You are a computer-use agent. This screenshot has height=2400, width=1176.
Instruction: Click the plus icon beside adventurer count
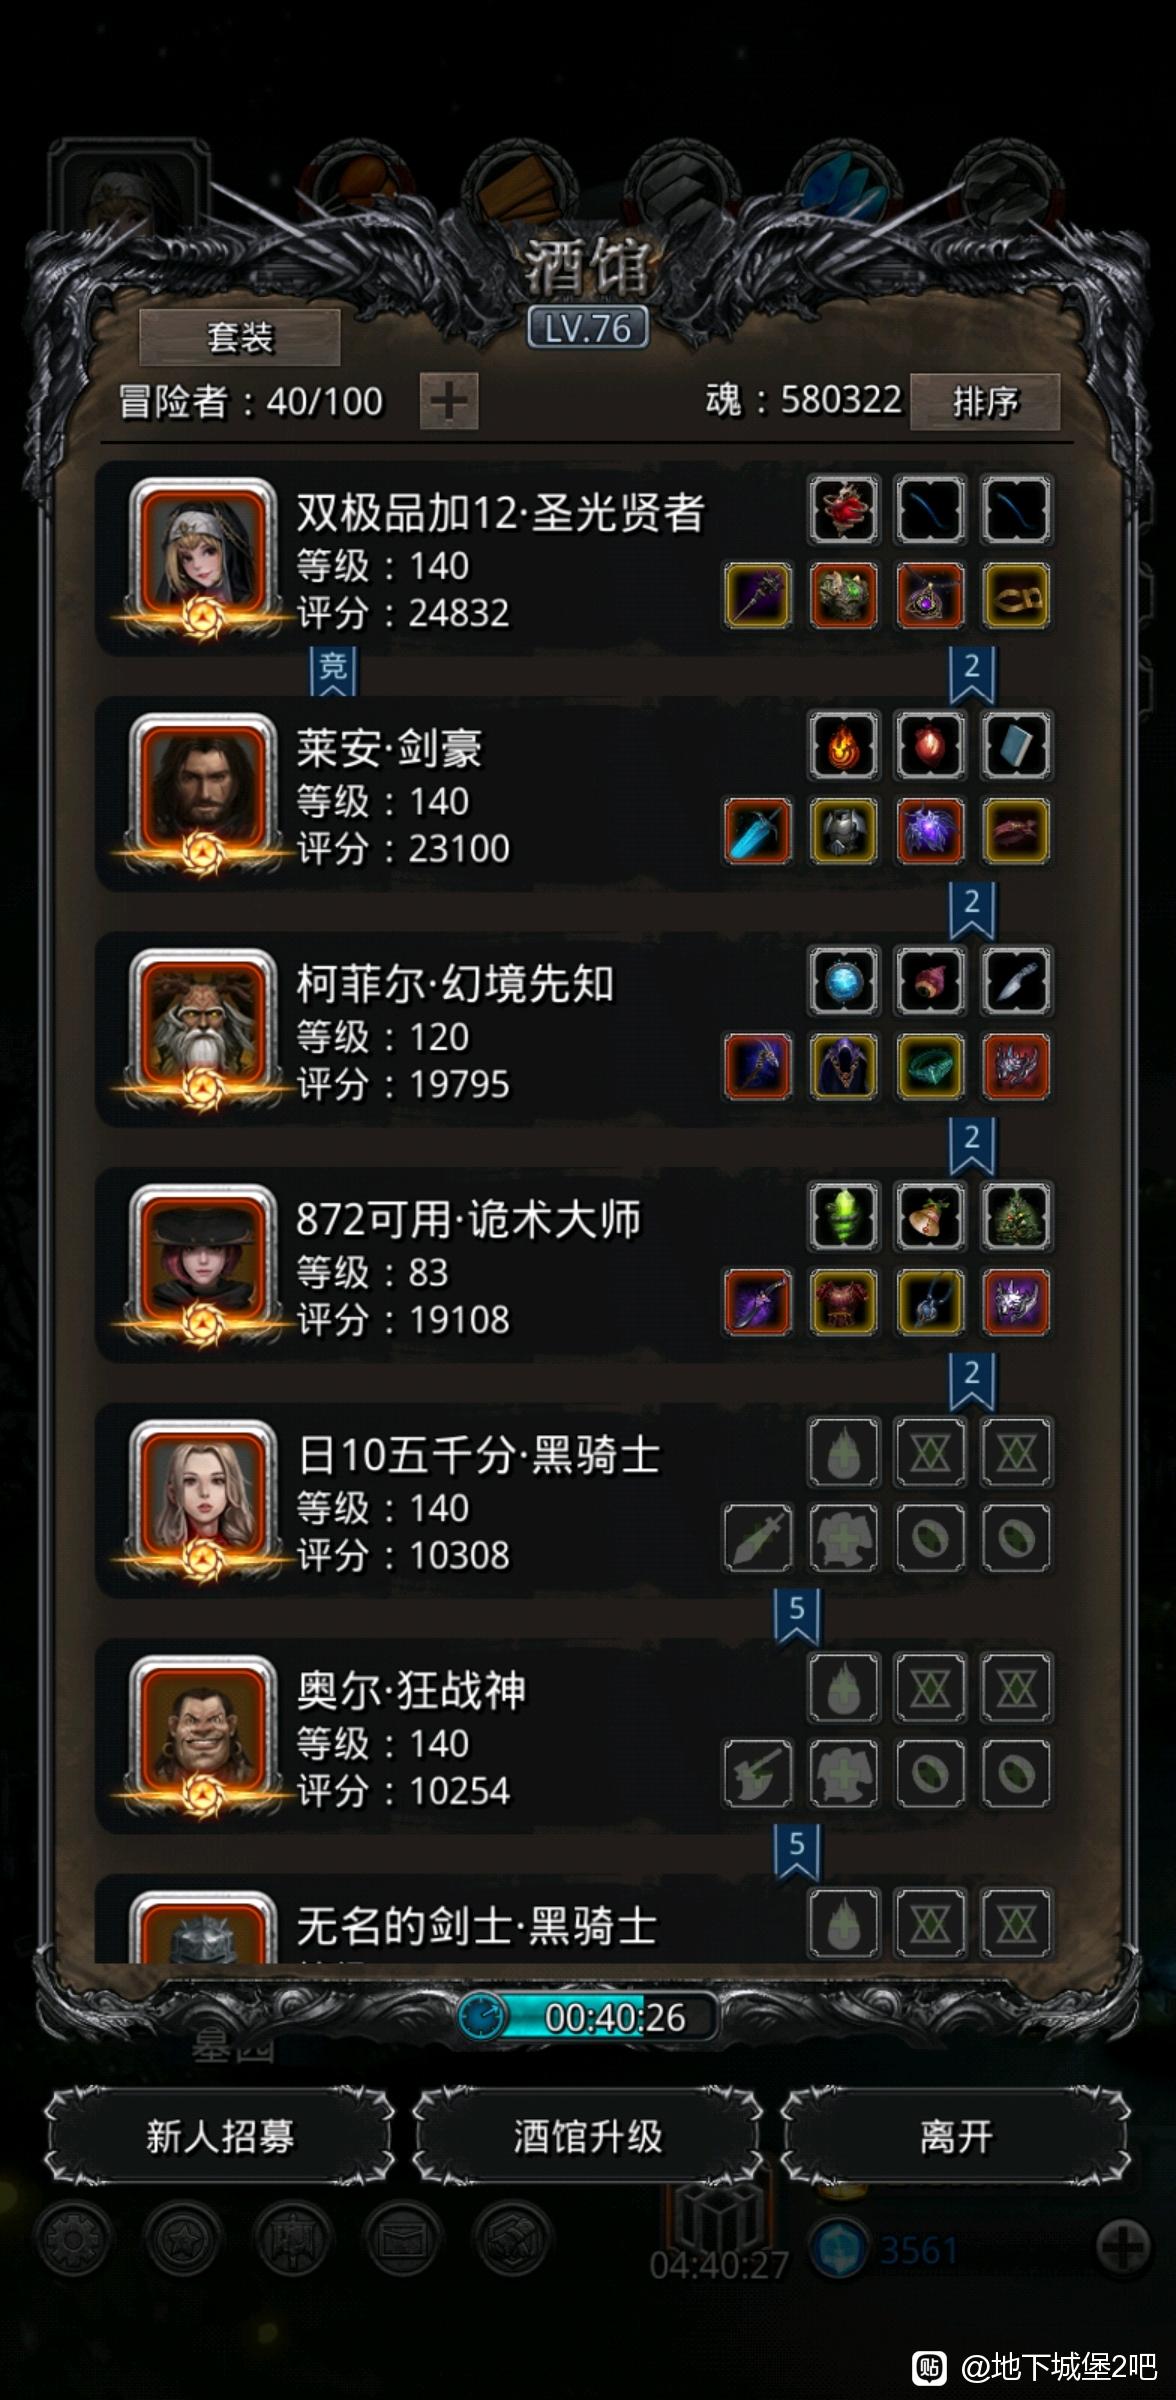pyautogui.click(x=449, y=401)
